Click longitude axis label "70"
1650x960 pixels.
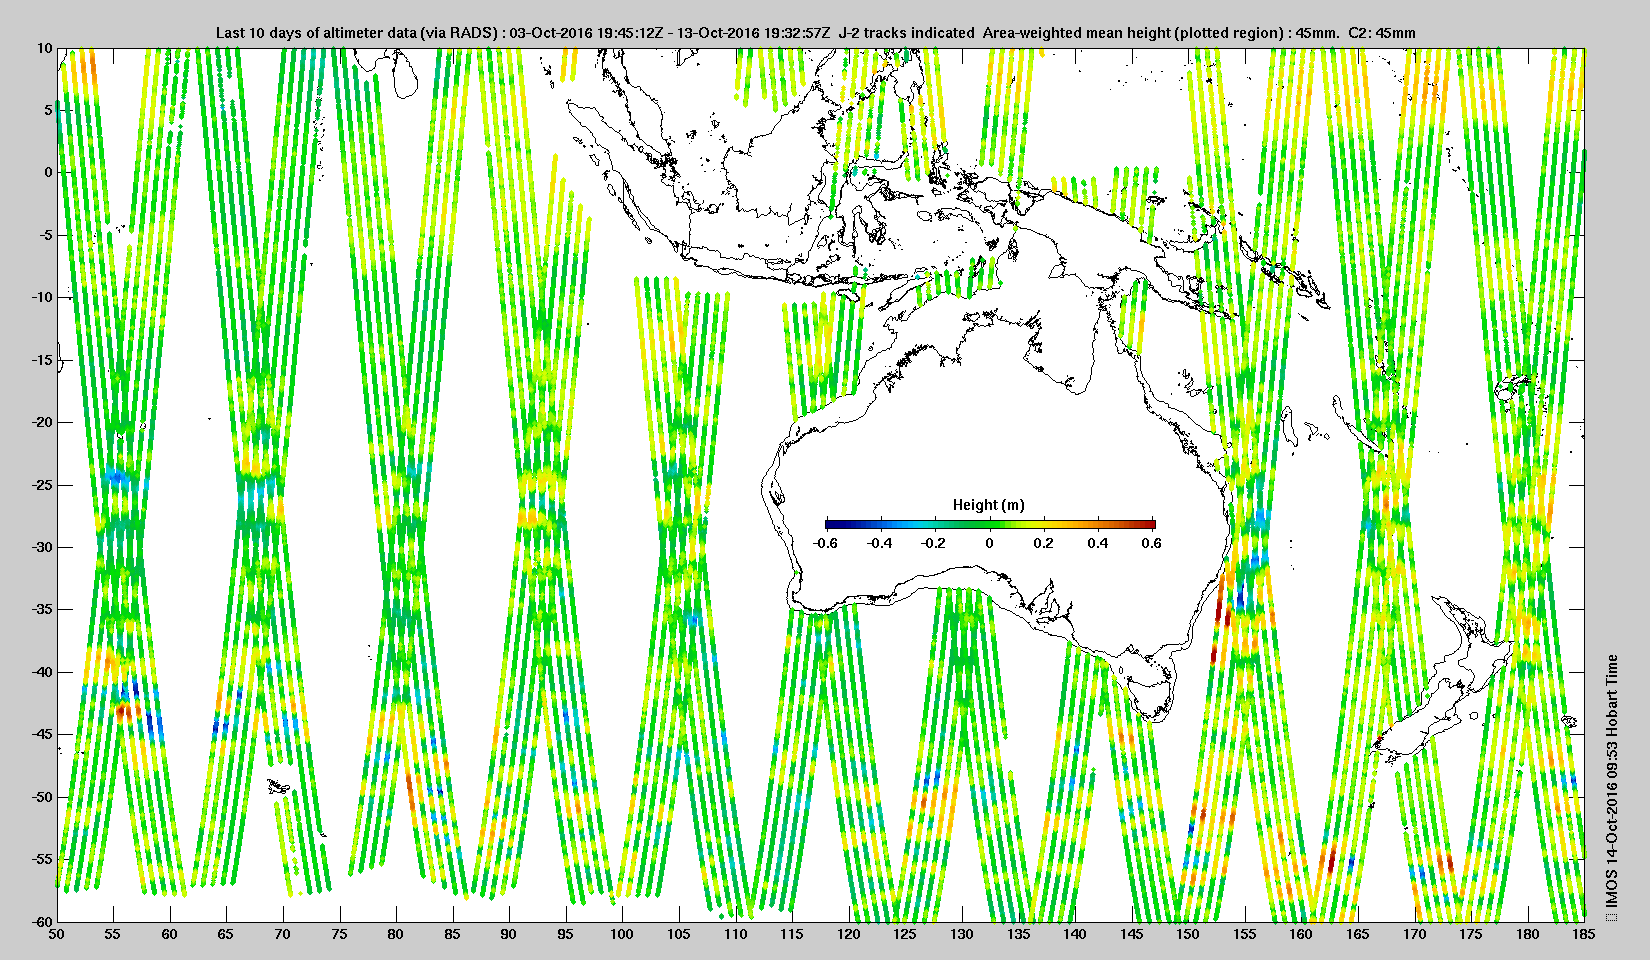283,934
